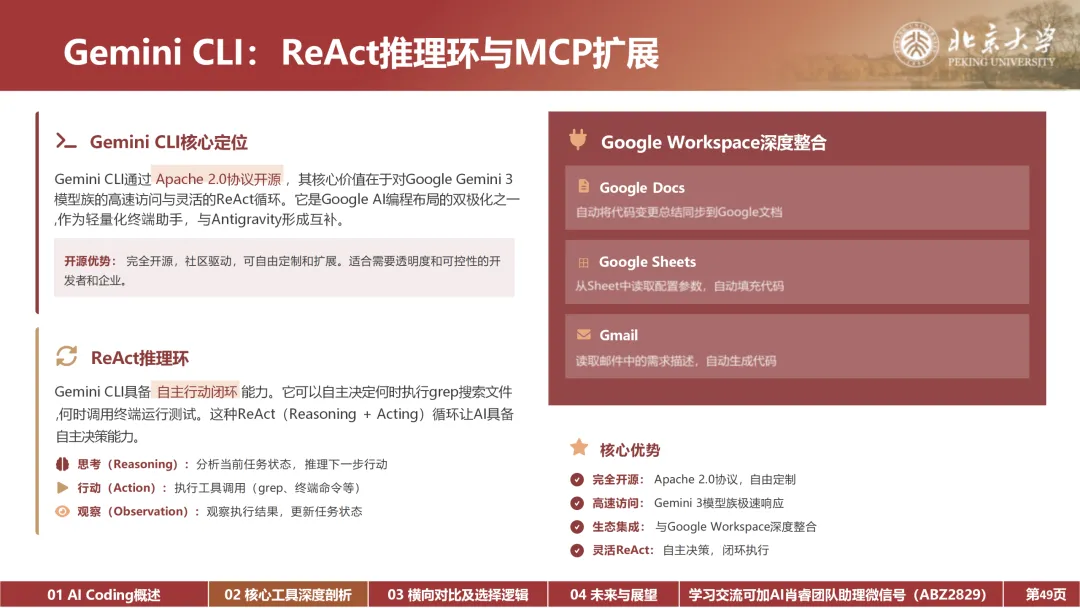This screenshot has width=1080, height=608.
Task: Click the text 执行工具调用（grep、终端命令等）
Action: (267, 488)
